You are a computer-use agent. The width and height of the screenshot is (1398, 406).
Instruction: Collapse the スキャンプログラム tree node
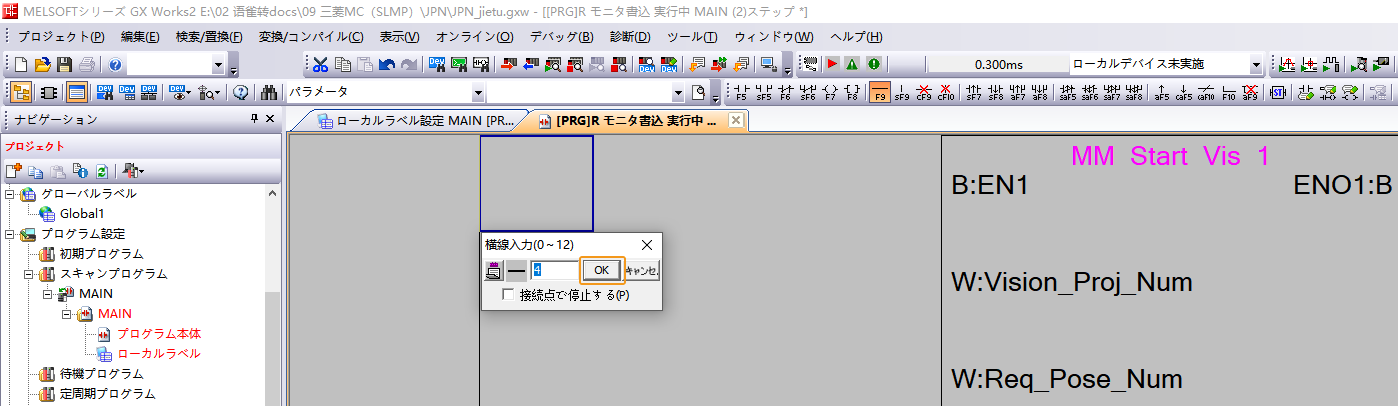pyautogui.click(x=28, y=274)
